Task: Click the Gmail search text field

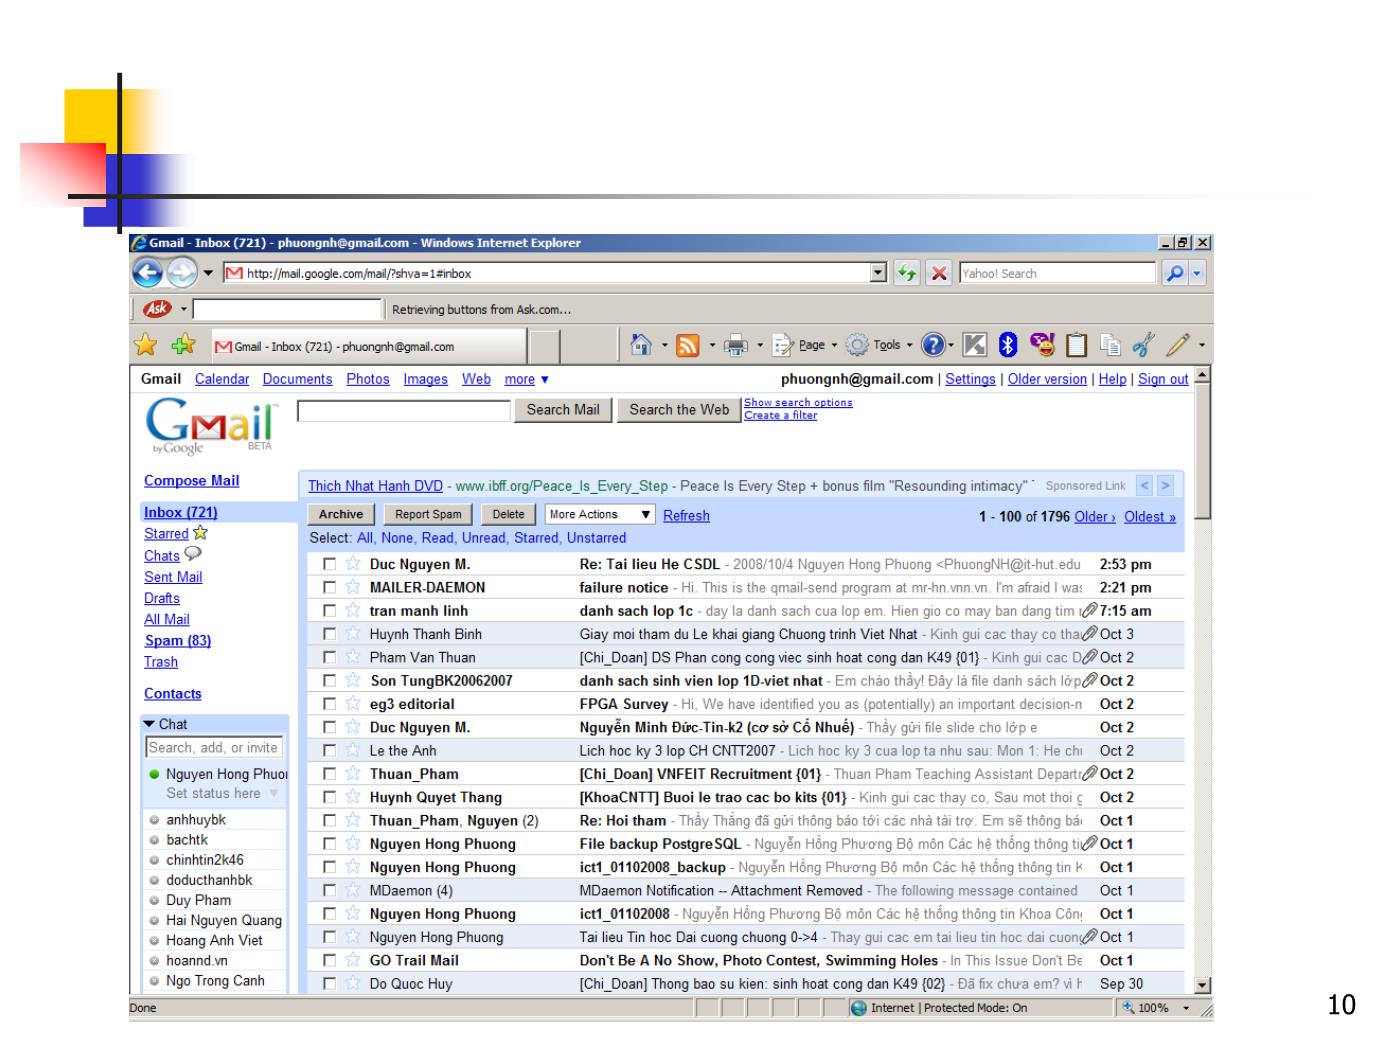Action: tap(404, 410)
